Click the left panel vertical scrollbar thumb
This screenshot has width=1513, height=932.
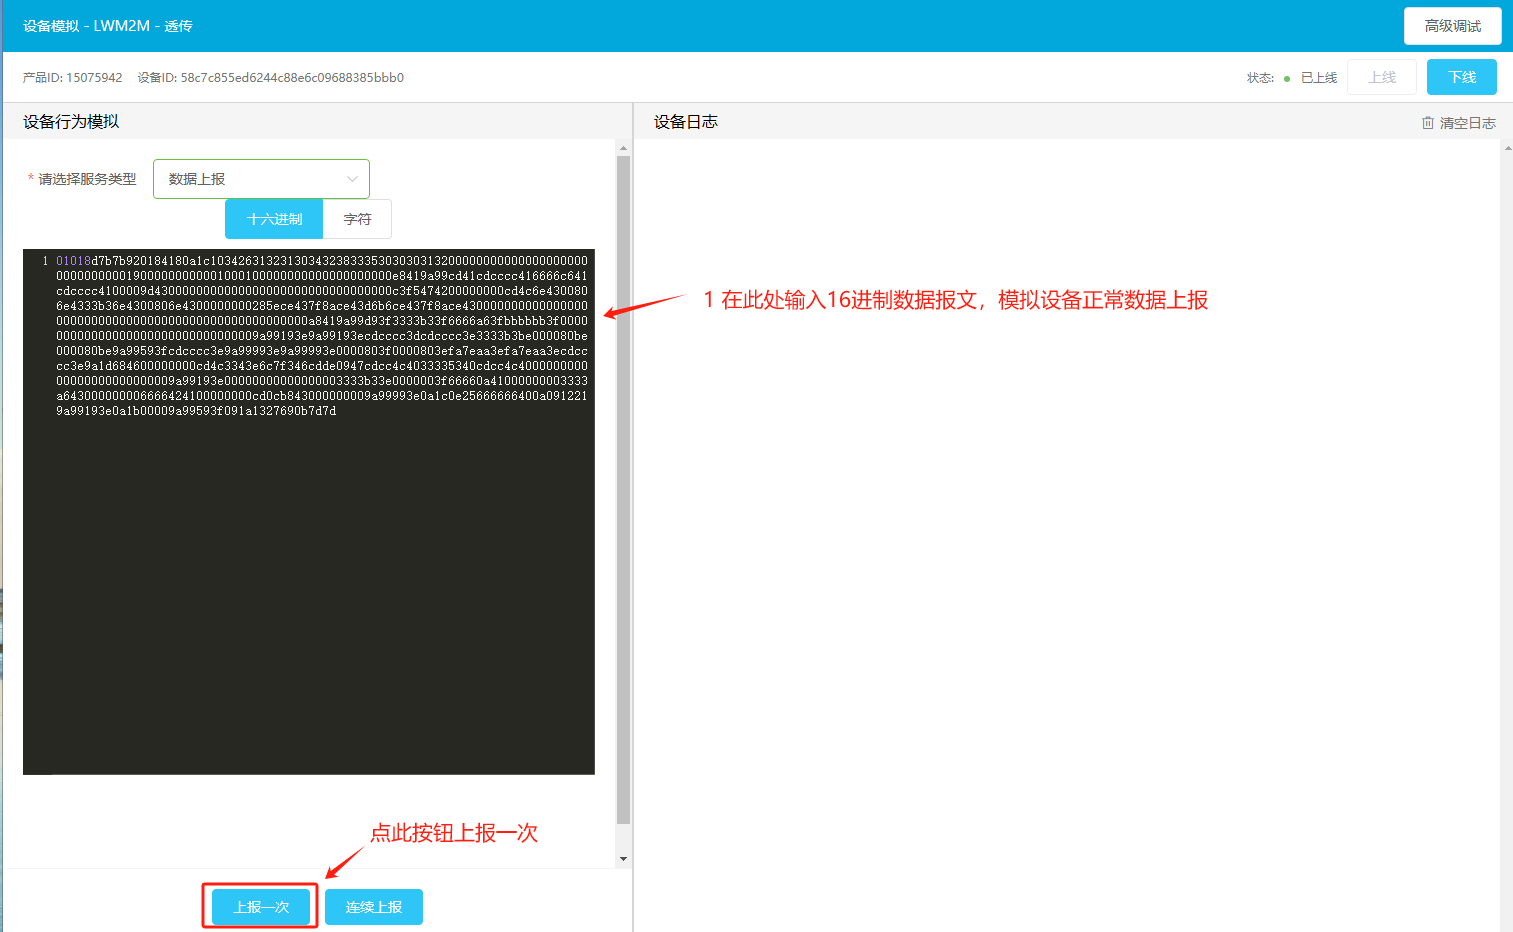pos(623,490)
